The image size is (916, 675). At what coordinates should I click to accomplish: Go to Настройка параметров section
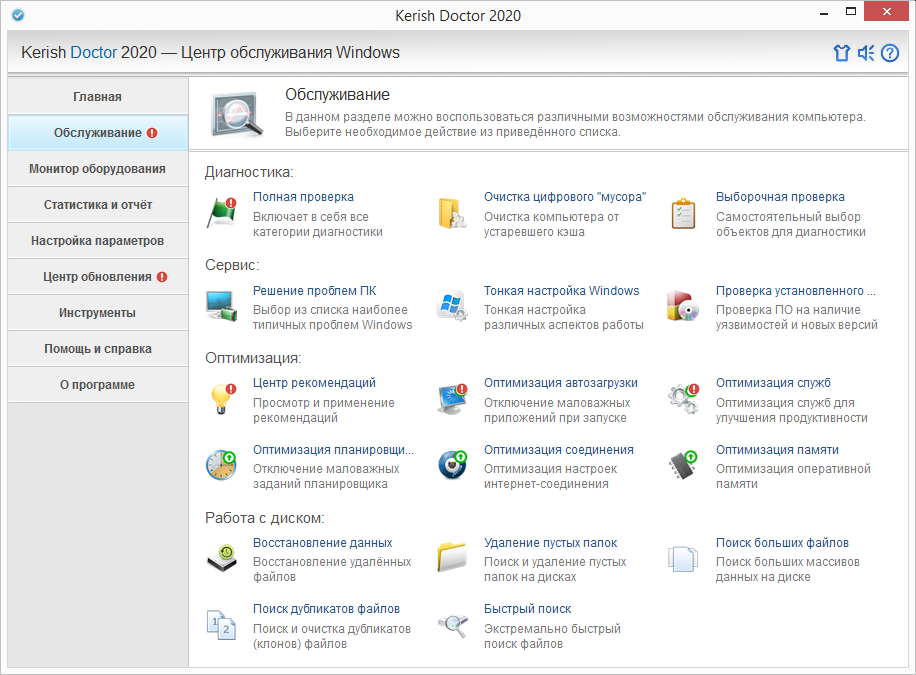tap(98, 241)
